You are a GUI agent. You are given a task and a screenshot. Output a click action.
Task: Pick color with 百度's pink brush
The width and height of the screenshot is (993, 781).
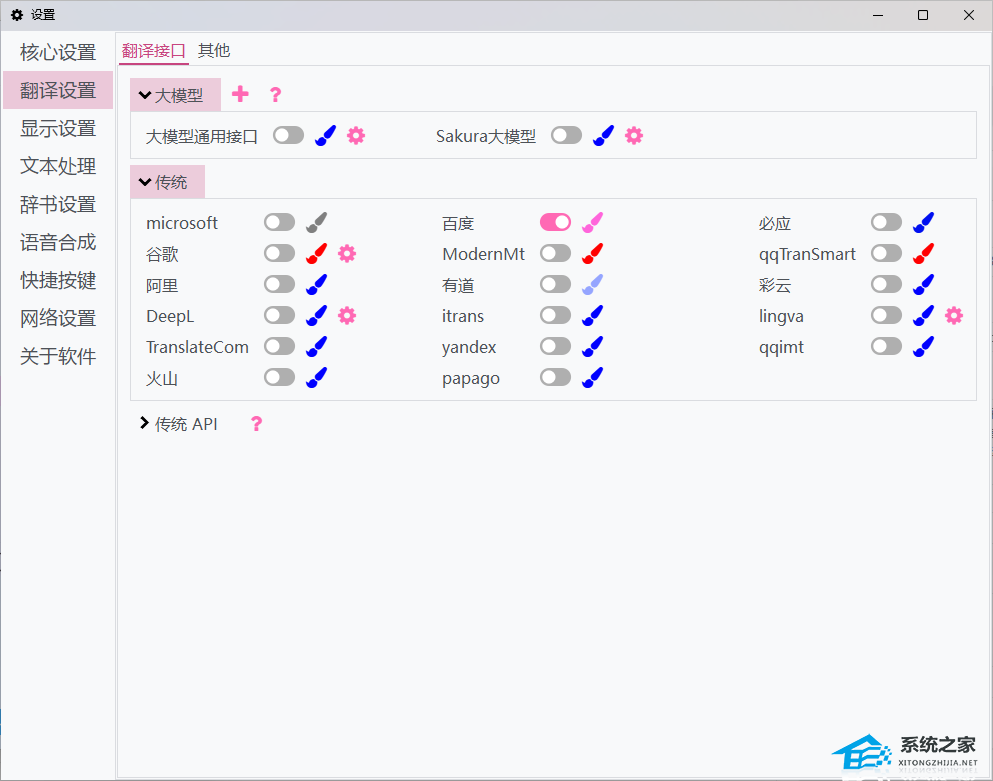point(592,222)
